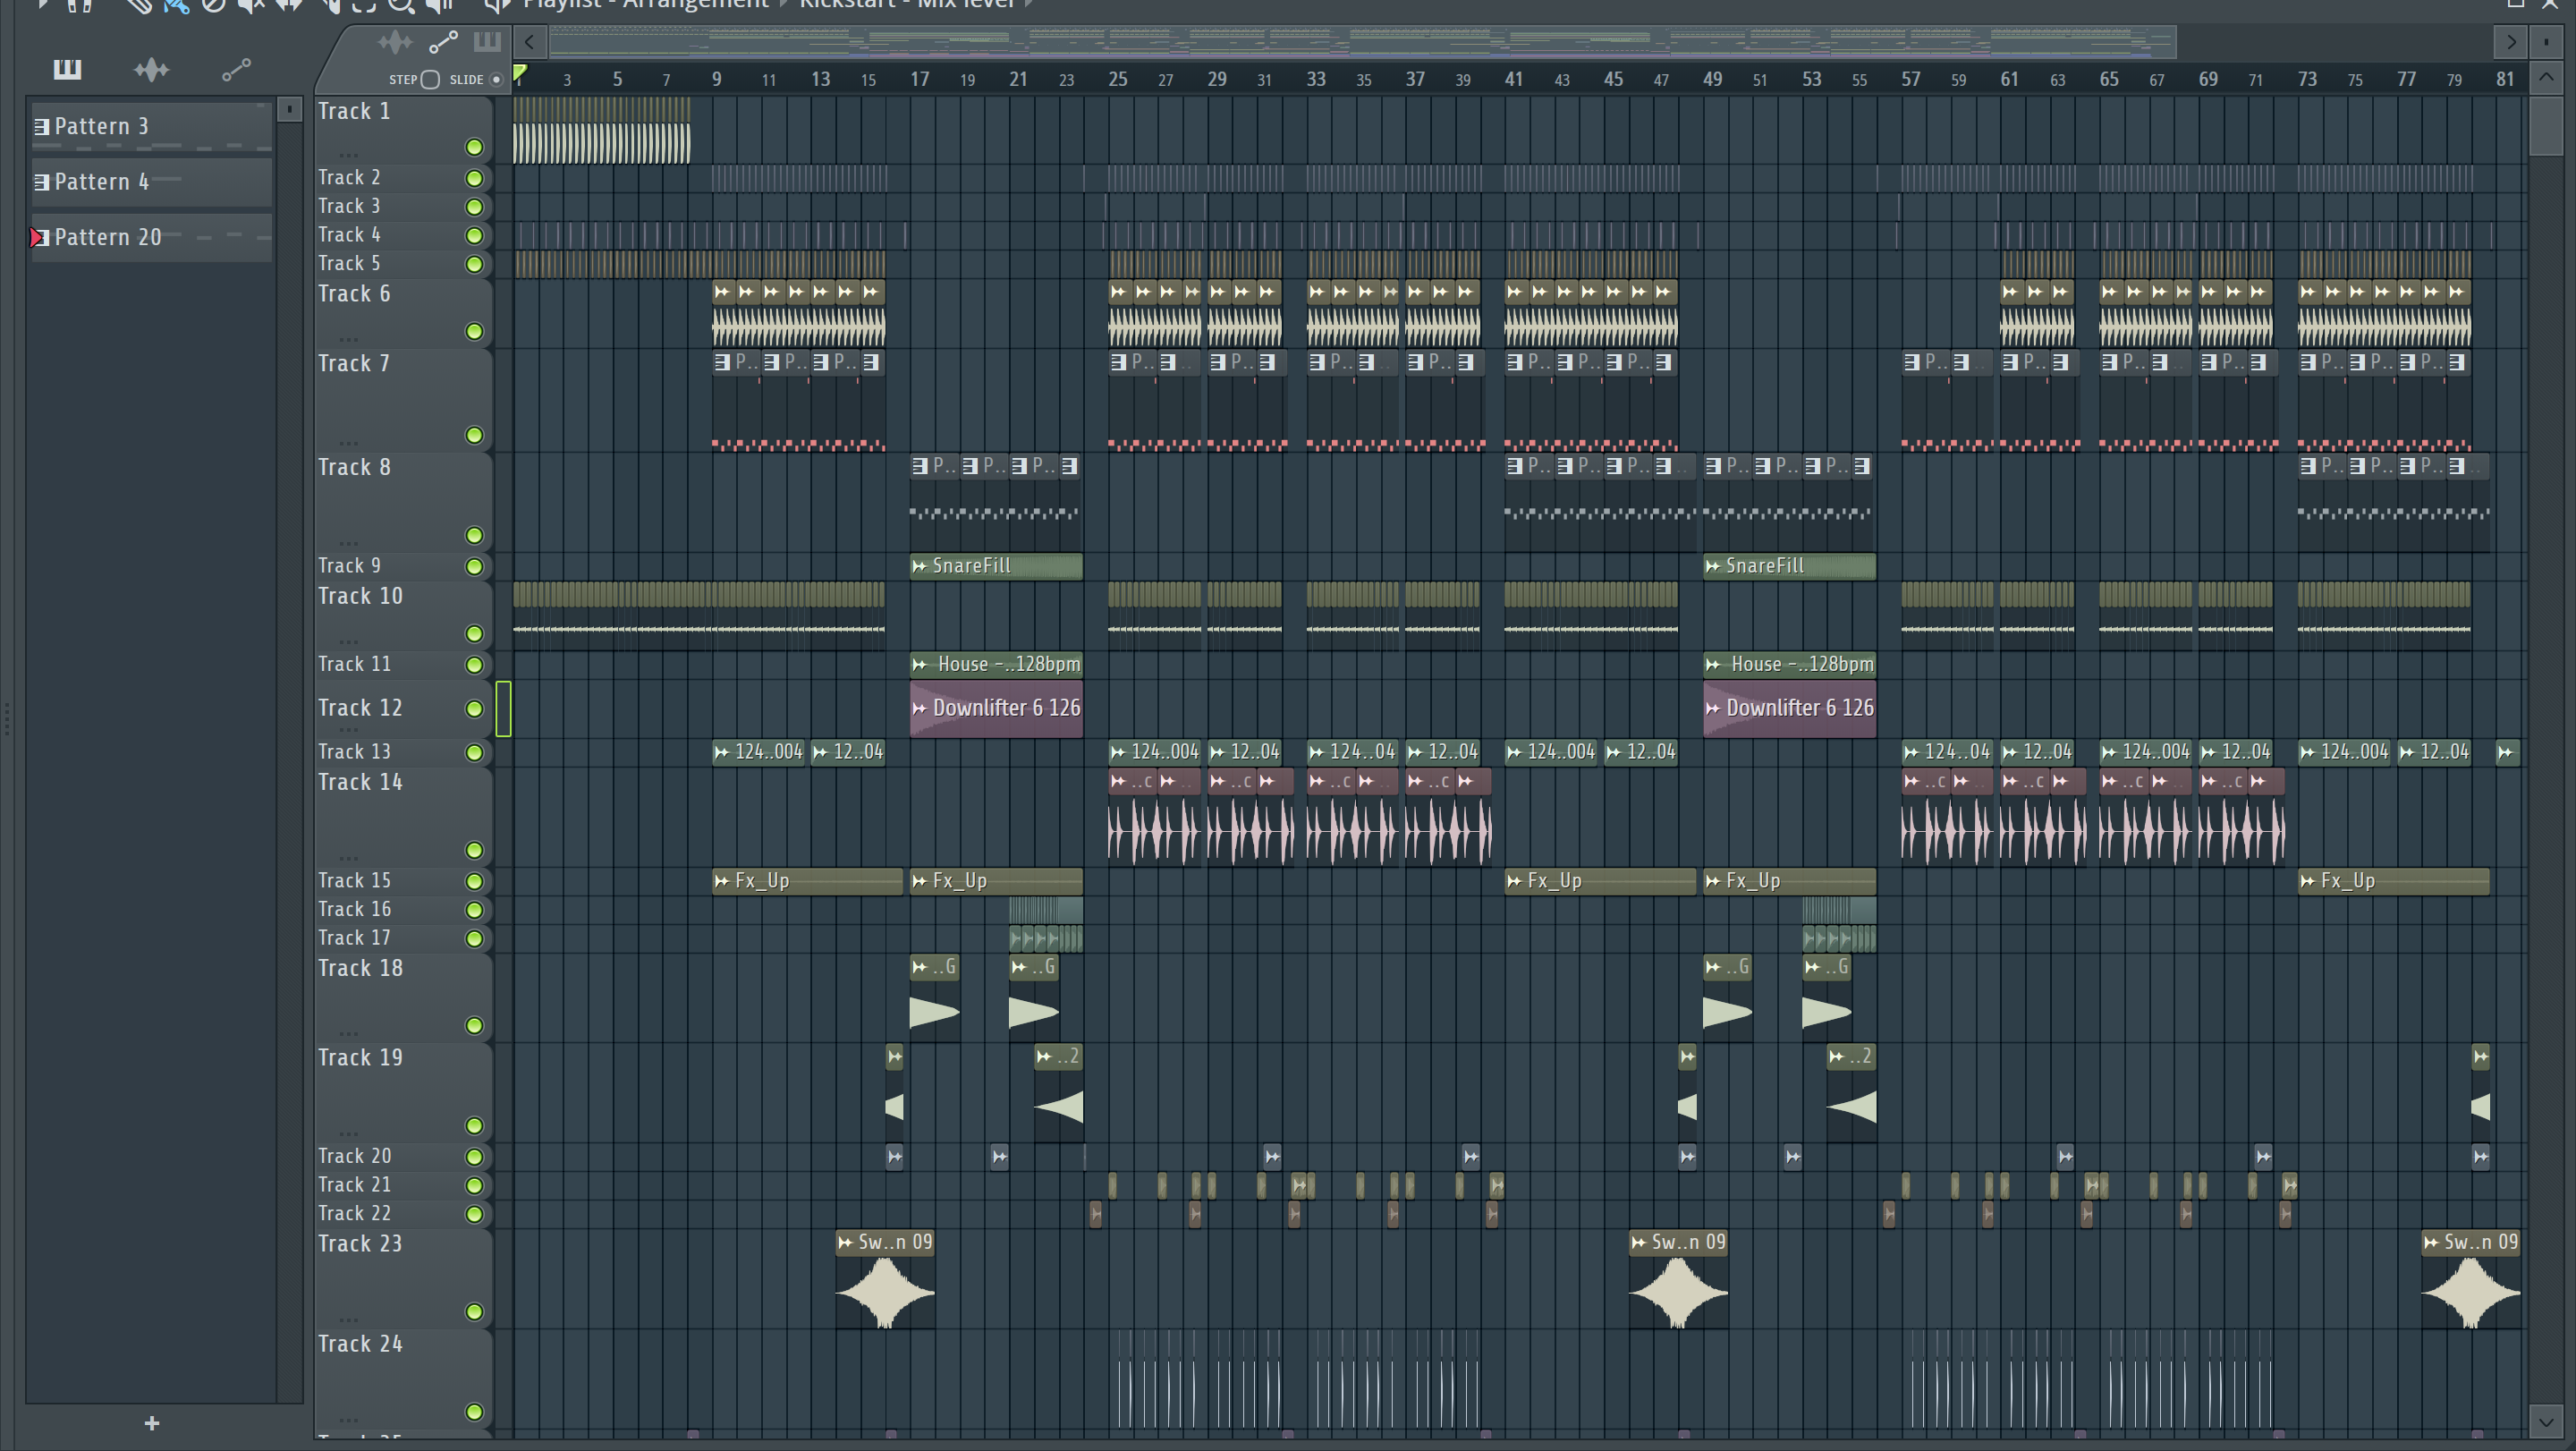Screen dimensions: 2576x1451
Task: Collapse the picker panel with small button
Action: click(289, 108)
